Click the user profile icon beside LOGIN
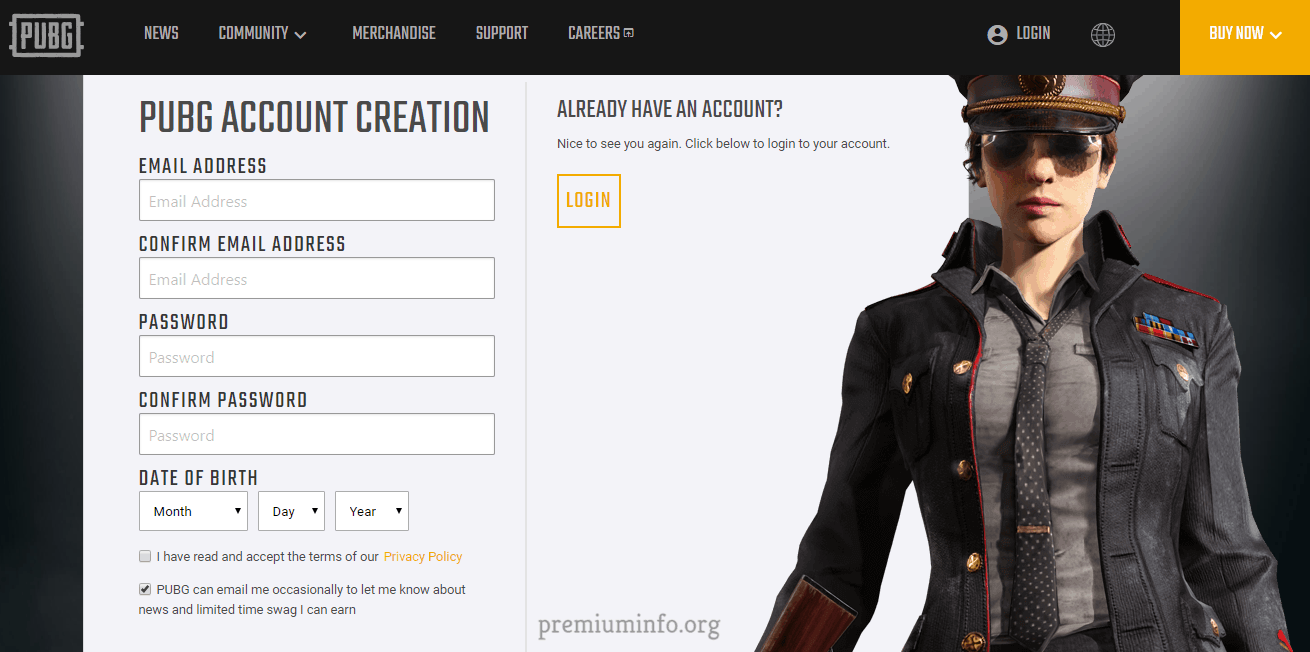Screen dimensions: 1310x652 pos(997,35)
